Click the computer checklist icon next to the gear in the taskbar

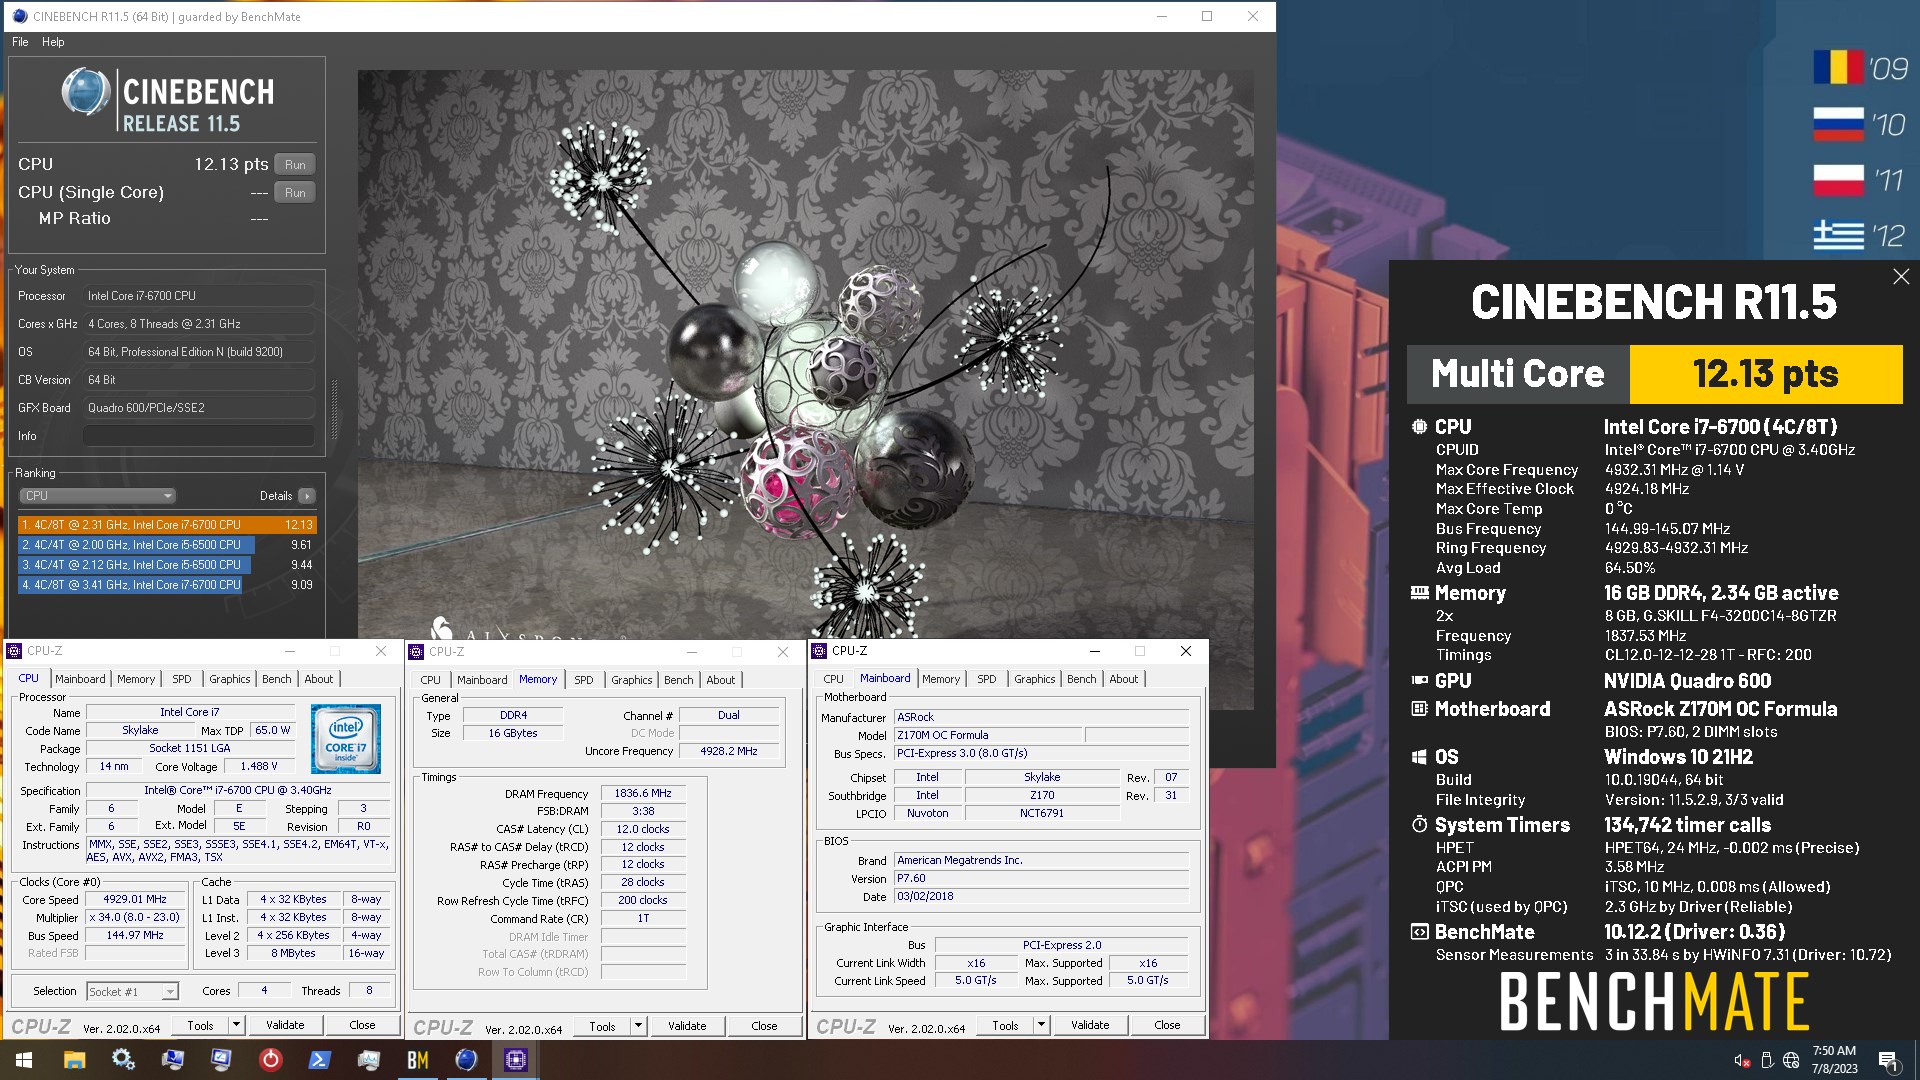click(172, 1060)
